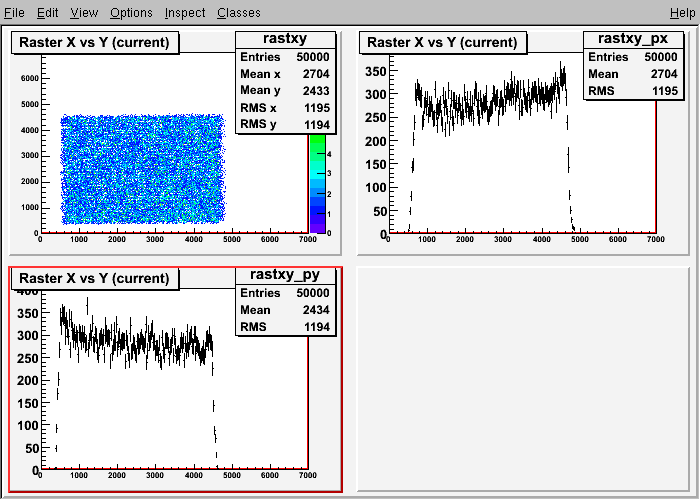
Task: Click the top-right Raster X vs Y title
Action: pyautogui.click(x=442, y=42)
